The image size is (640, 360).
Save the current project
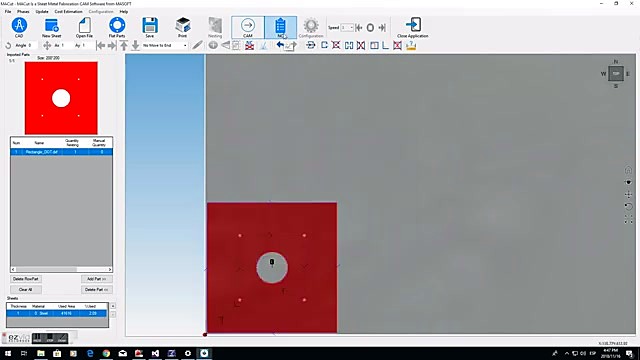point(150,27)
